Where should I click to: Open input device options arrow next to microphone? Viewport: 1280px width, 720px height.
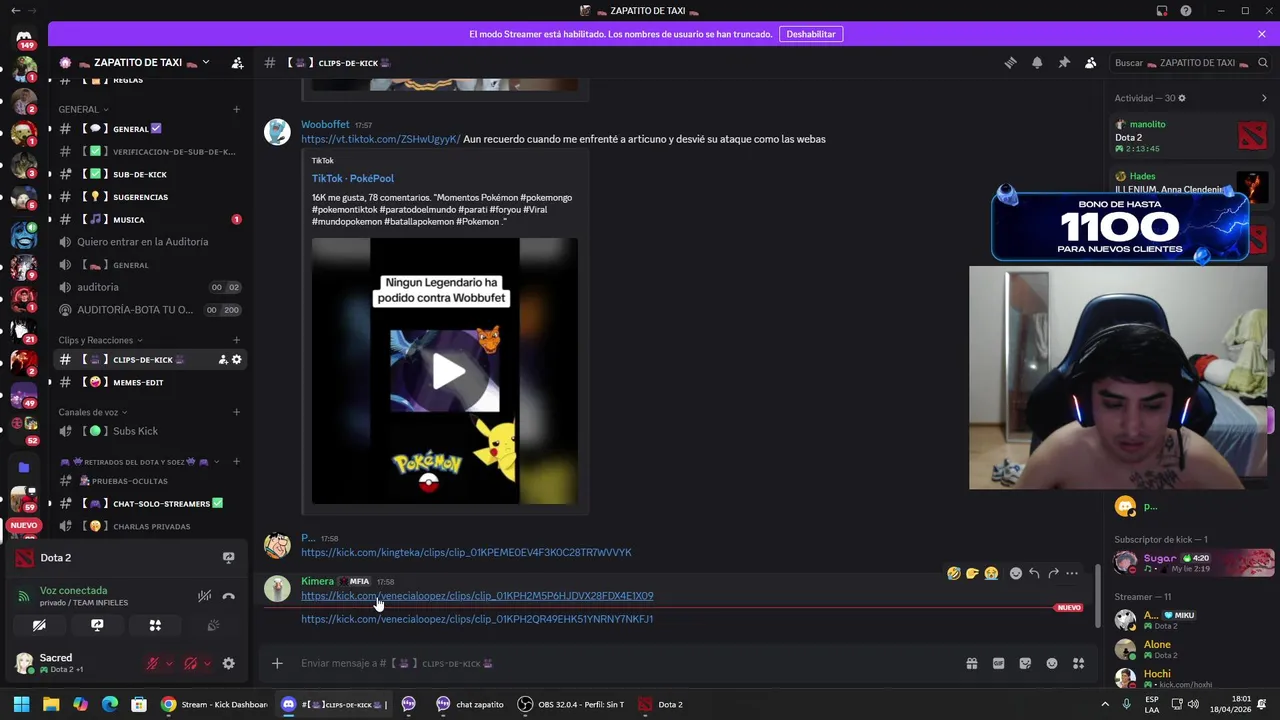(x=169, y=663)
